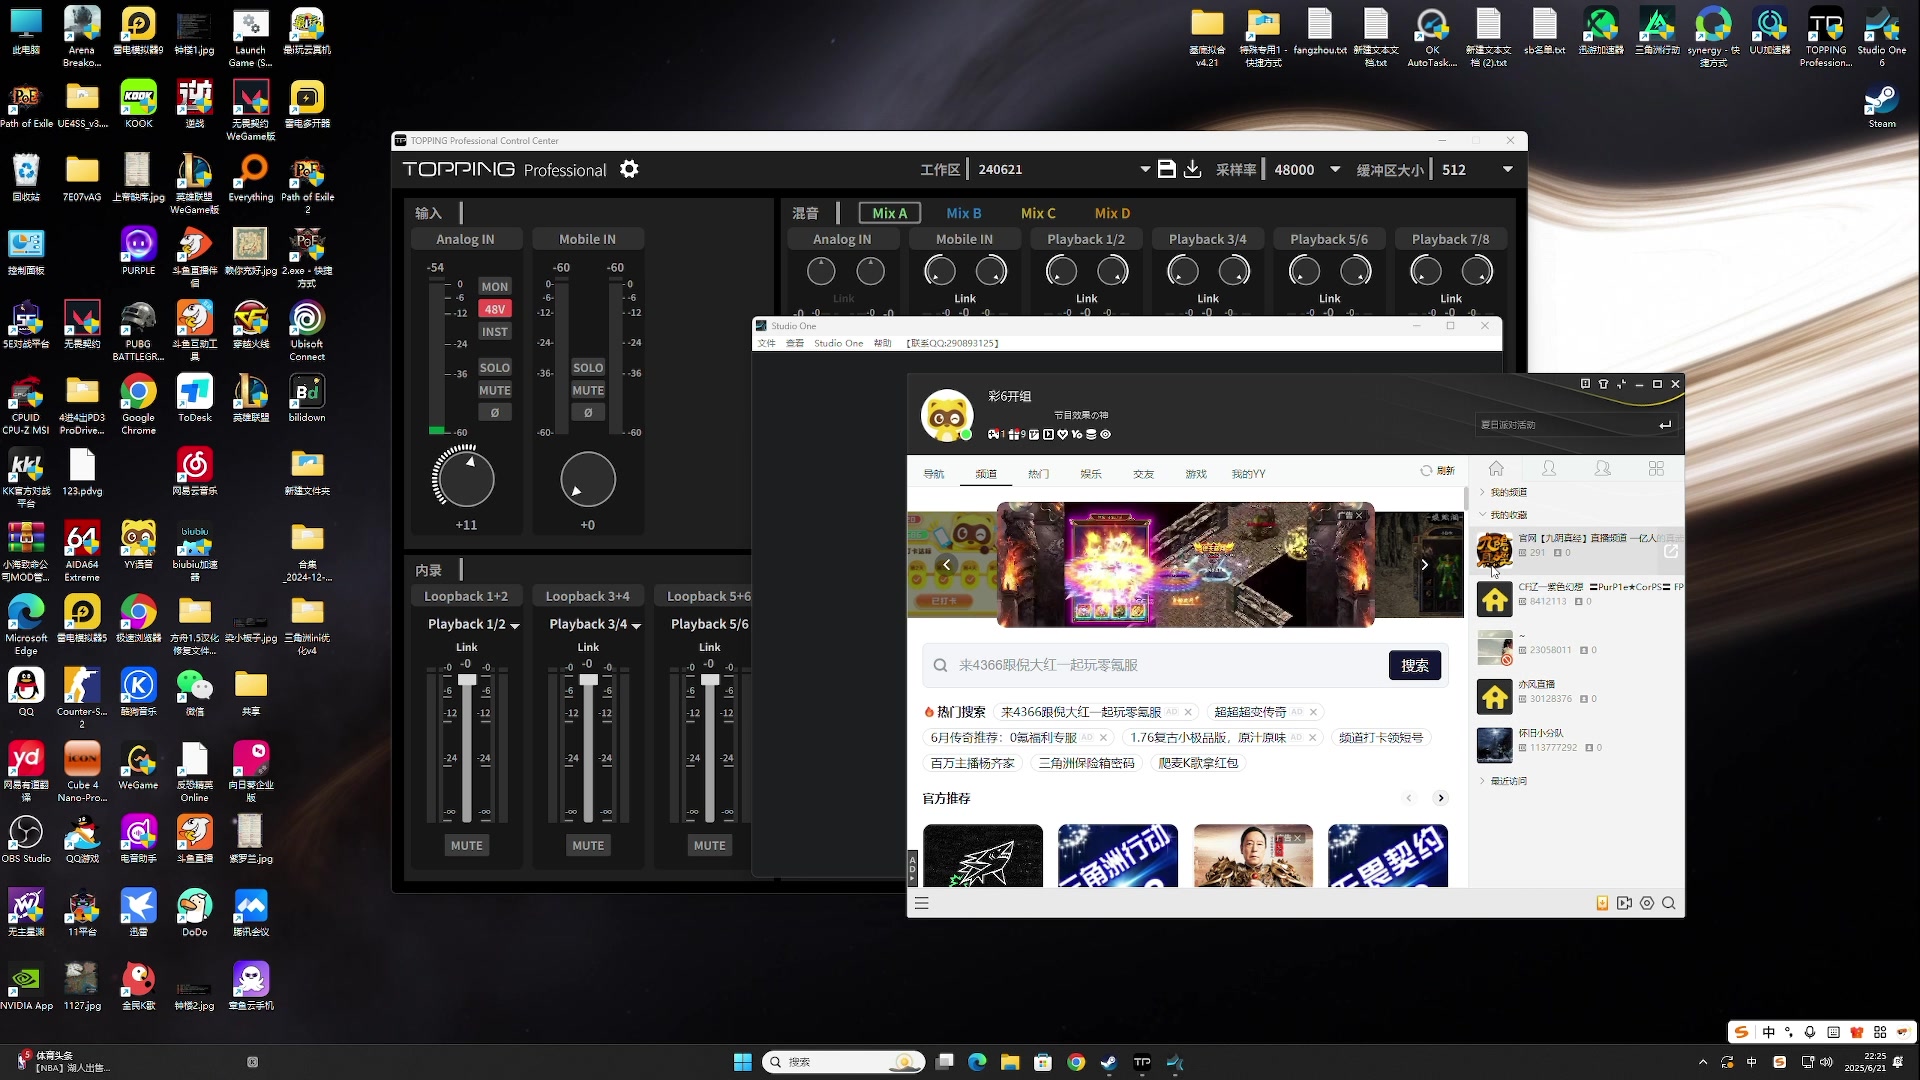Click the Sogou toolbox grid icon
1920x1080 pixels.
click(x=1880, y=1032)
